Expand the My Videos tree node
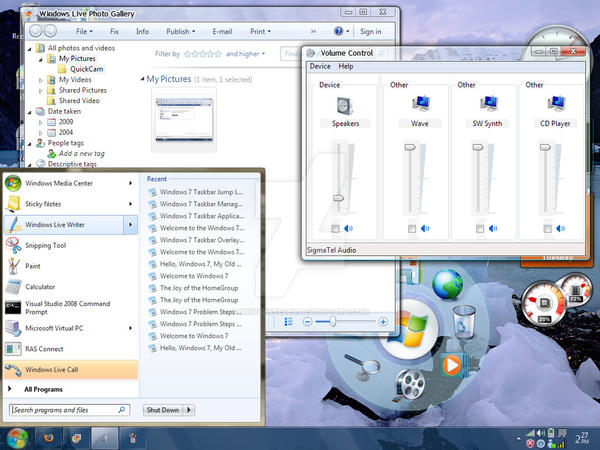 click(41, 80)
